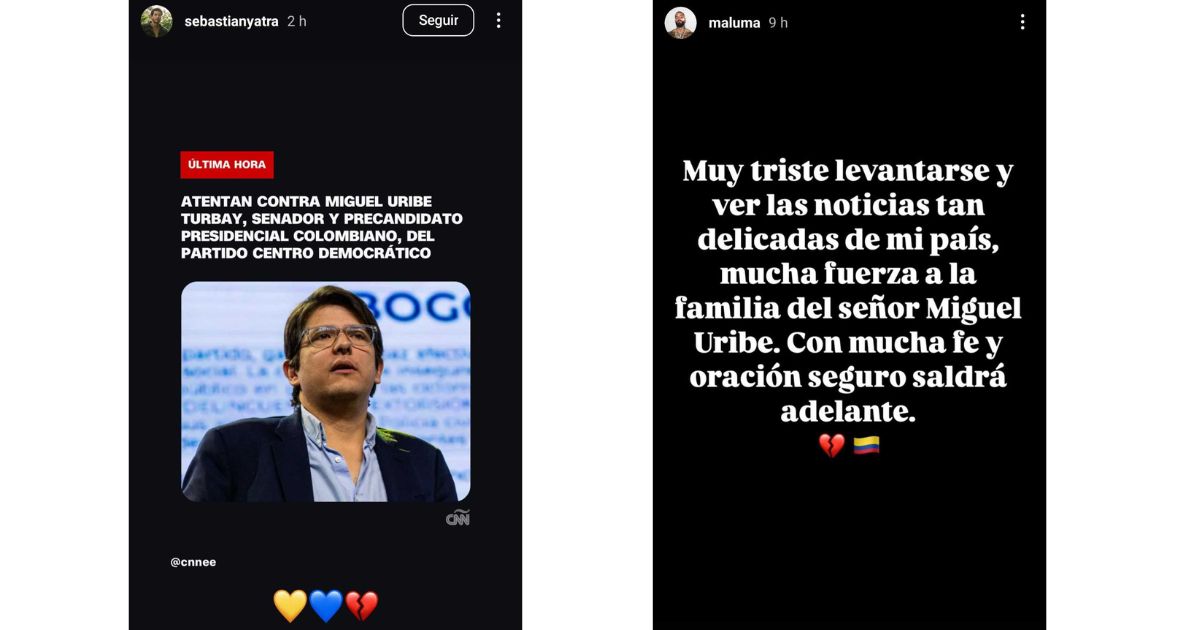Follow sebastianyatra with the Seguir button

(x=438, y=20)
